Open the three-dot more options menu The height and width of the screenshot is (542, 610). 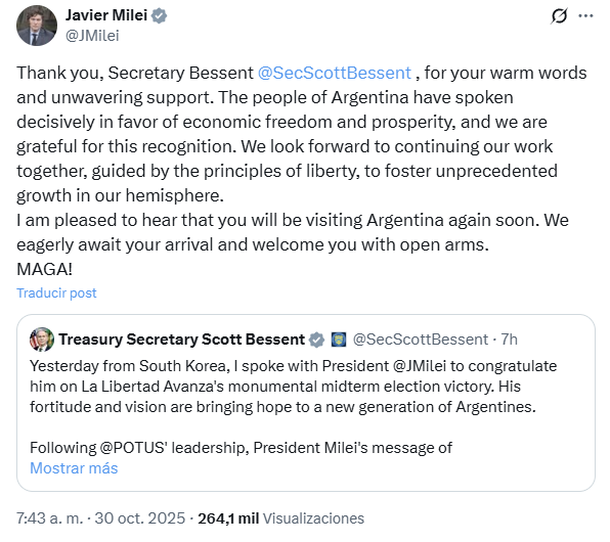(588, 18)
